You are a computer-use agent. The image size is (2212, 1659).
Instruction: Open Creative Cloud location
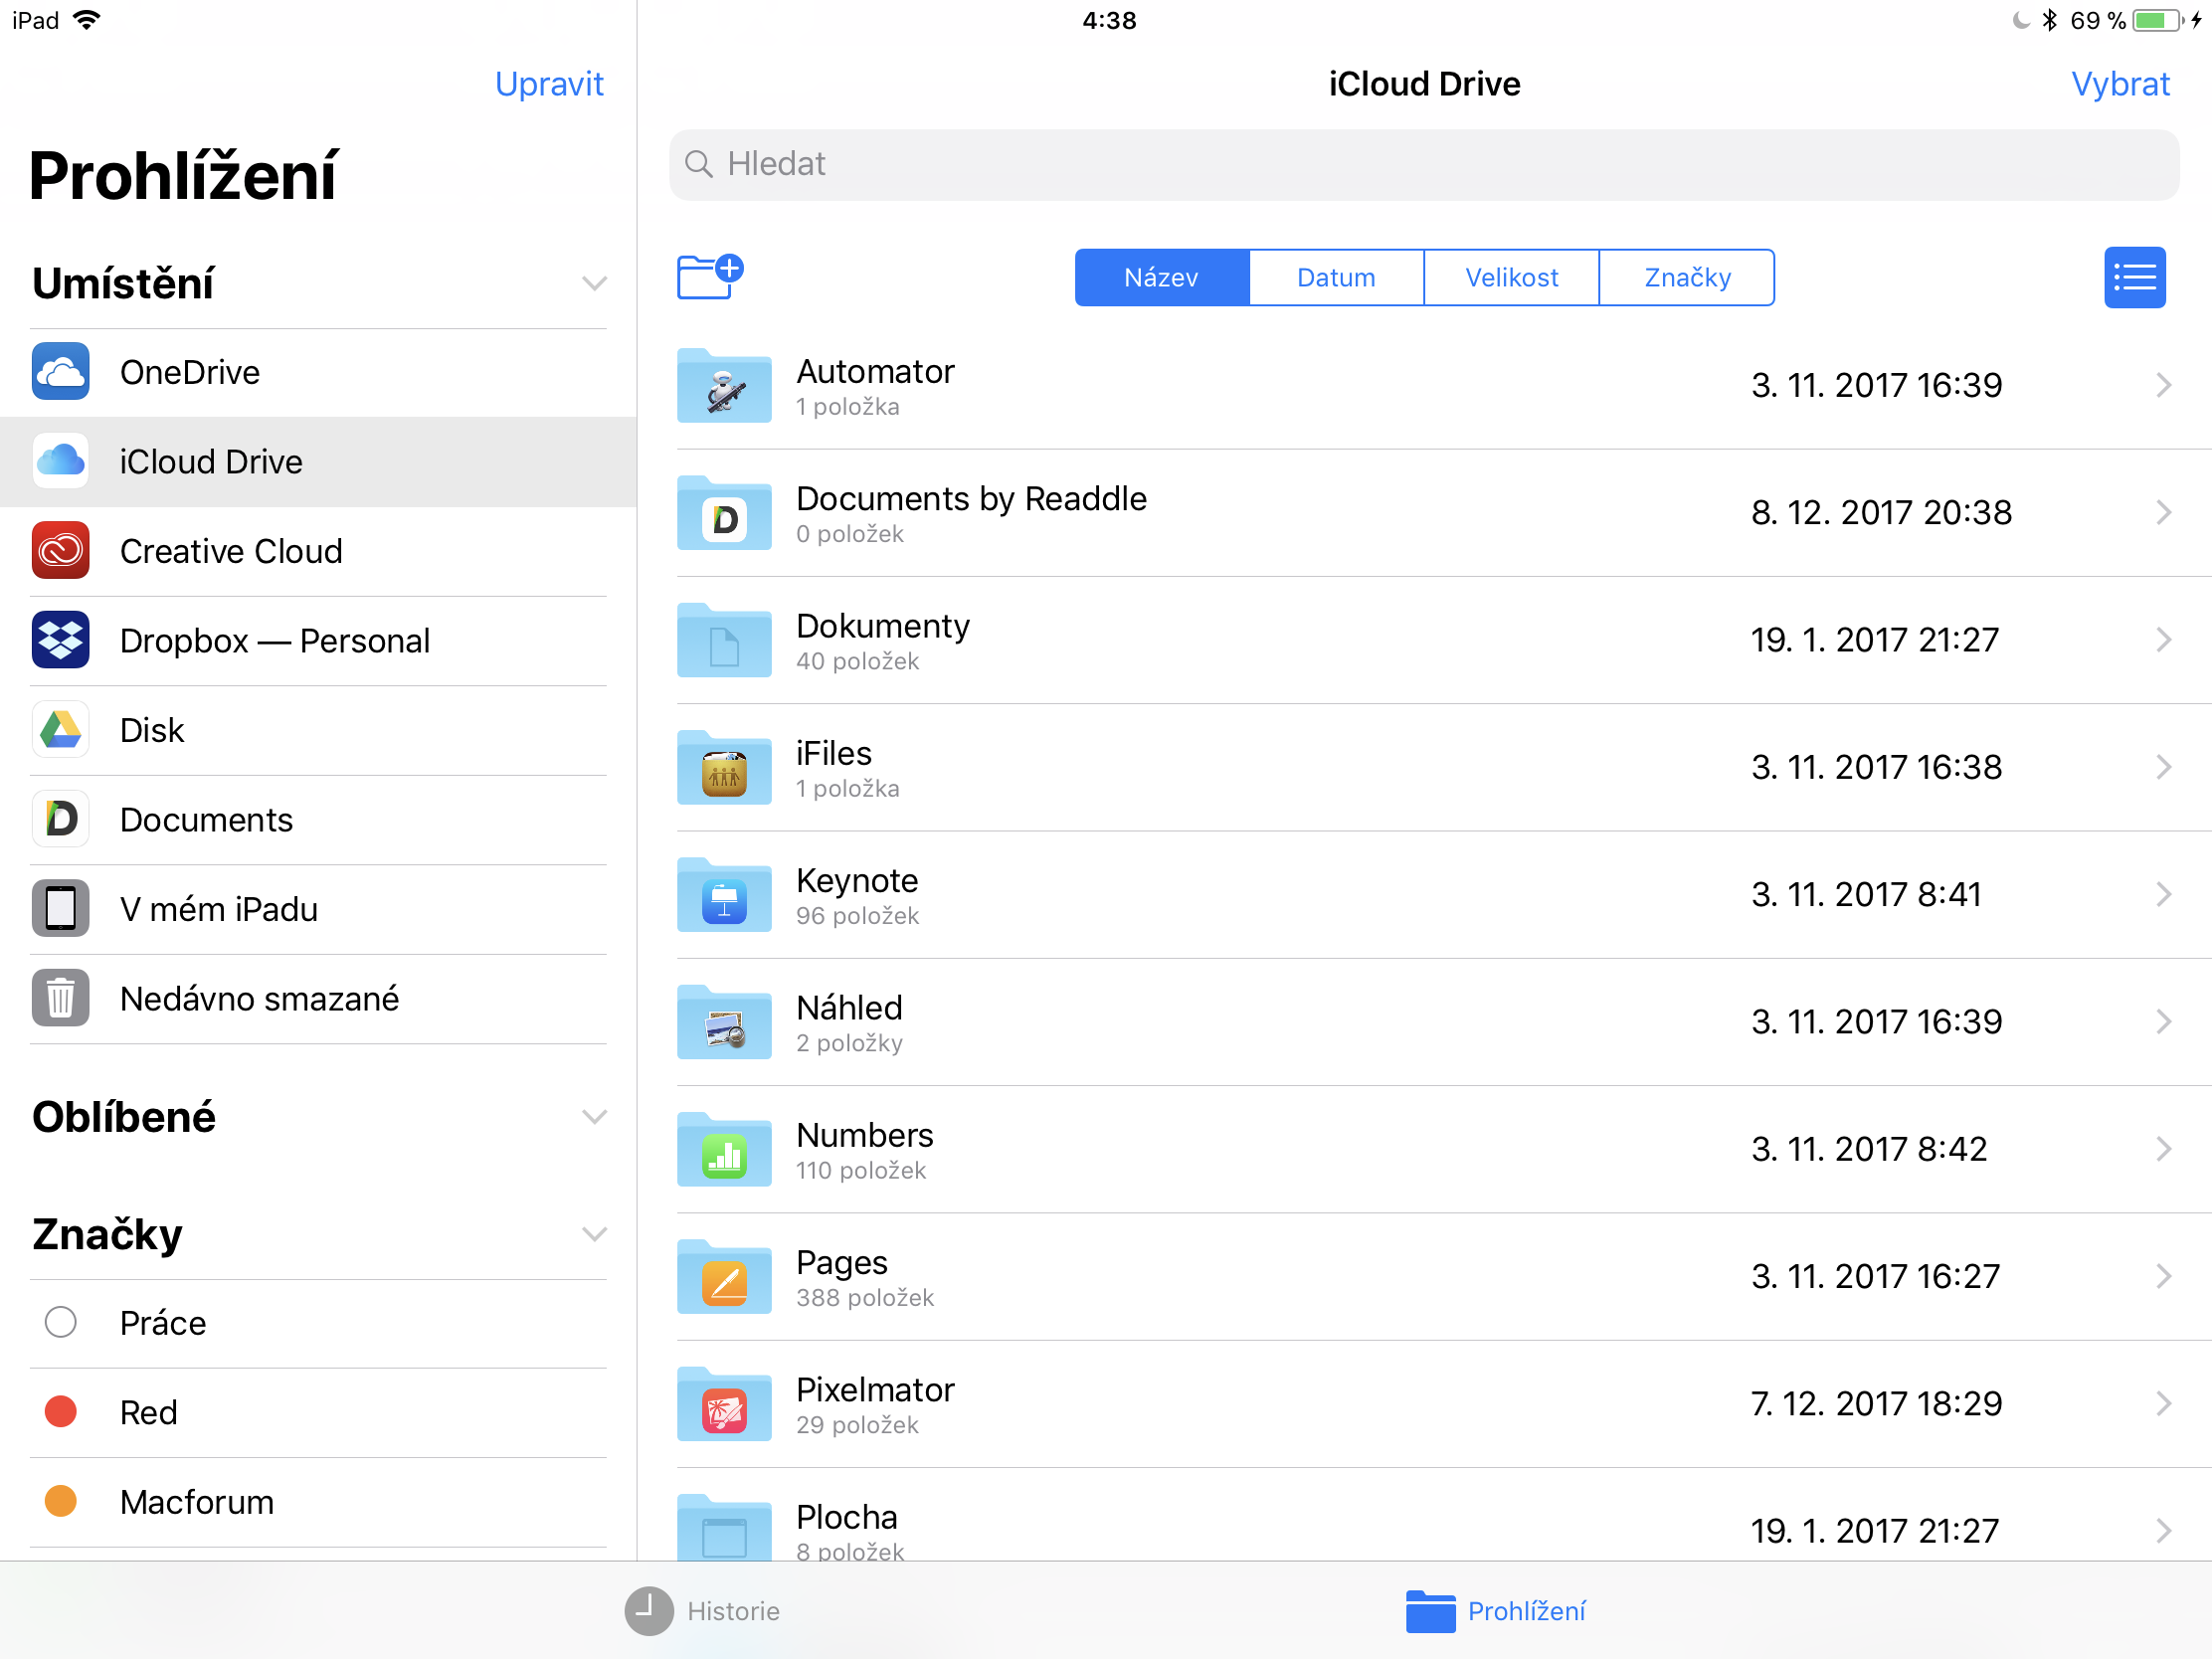pyautogui.click(x=230, y=551)
